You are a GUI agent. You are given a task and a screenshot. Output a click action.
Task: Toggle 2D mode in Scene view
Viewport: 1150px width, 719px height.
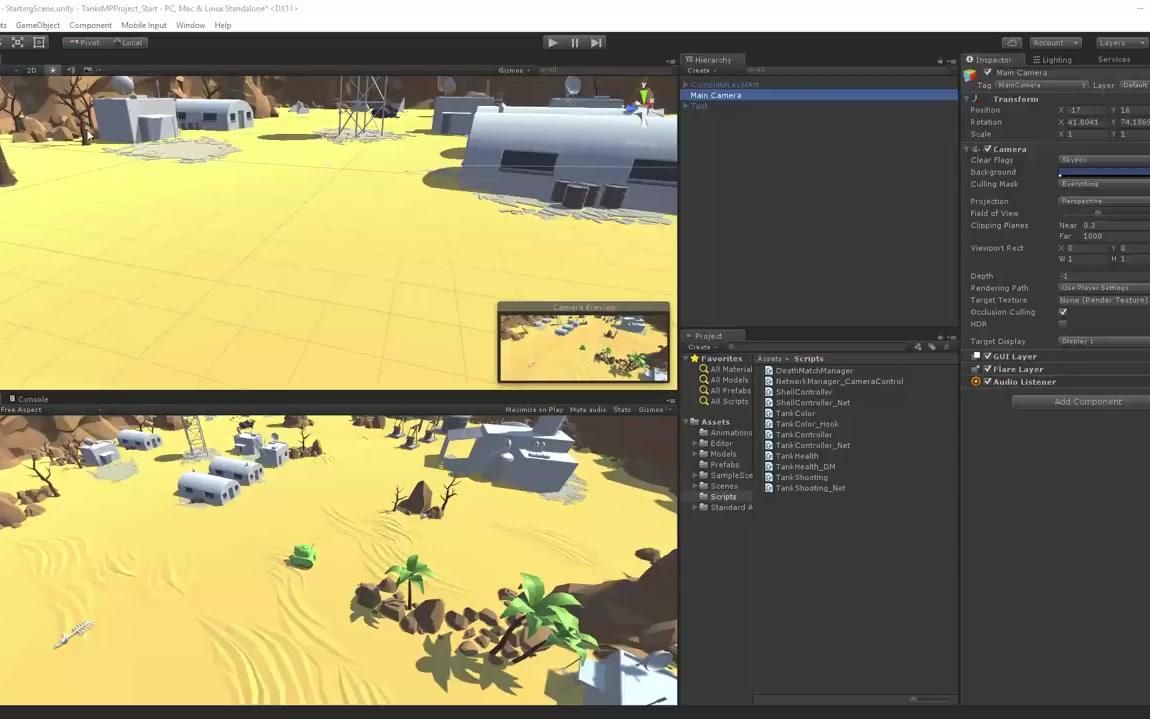click(x=32, y=70)
